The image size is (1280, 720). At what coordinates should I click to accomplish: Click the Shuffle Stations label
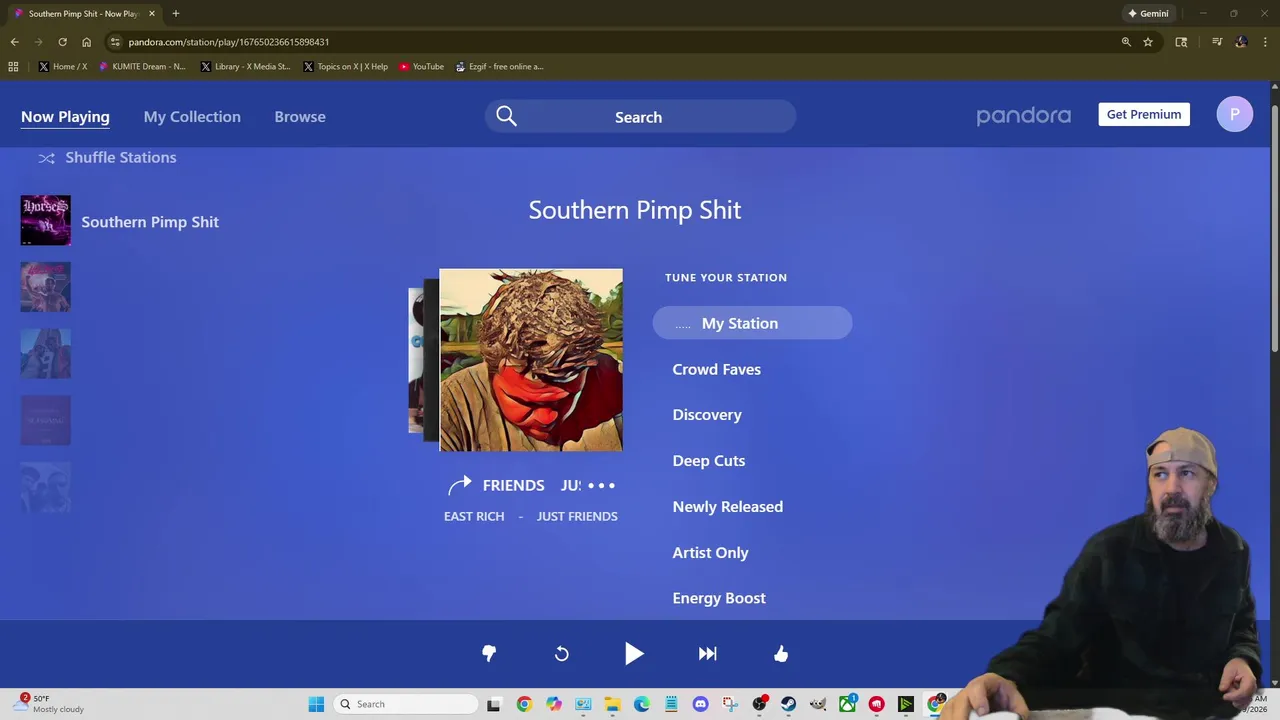(x=121, y=157)
